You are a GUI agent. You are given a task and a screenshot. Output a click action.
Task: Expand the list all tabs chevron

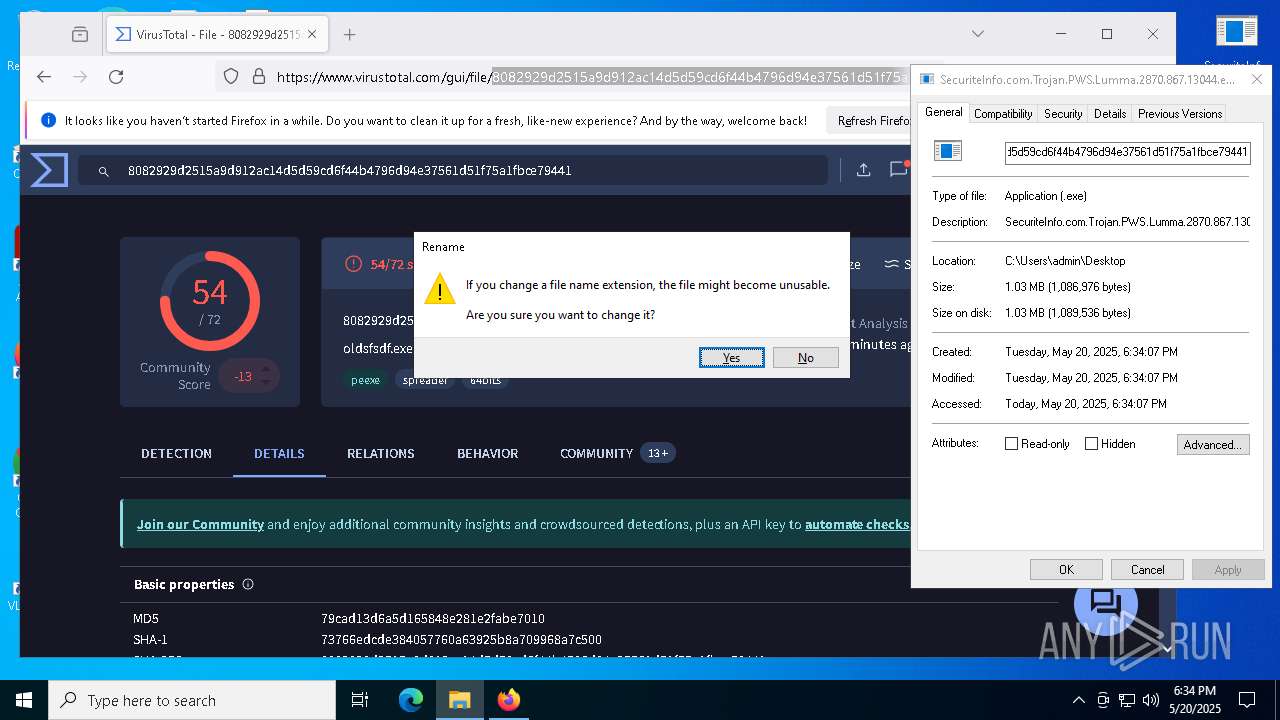(x=978, y=34)
